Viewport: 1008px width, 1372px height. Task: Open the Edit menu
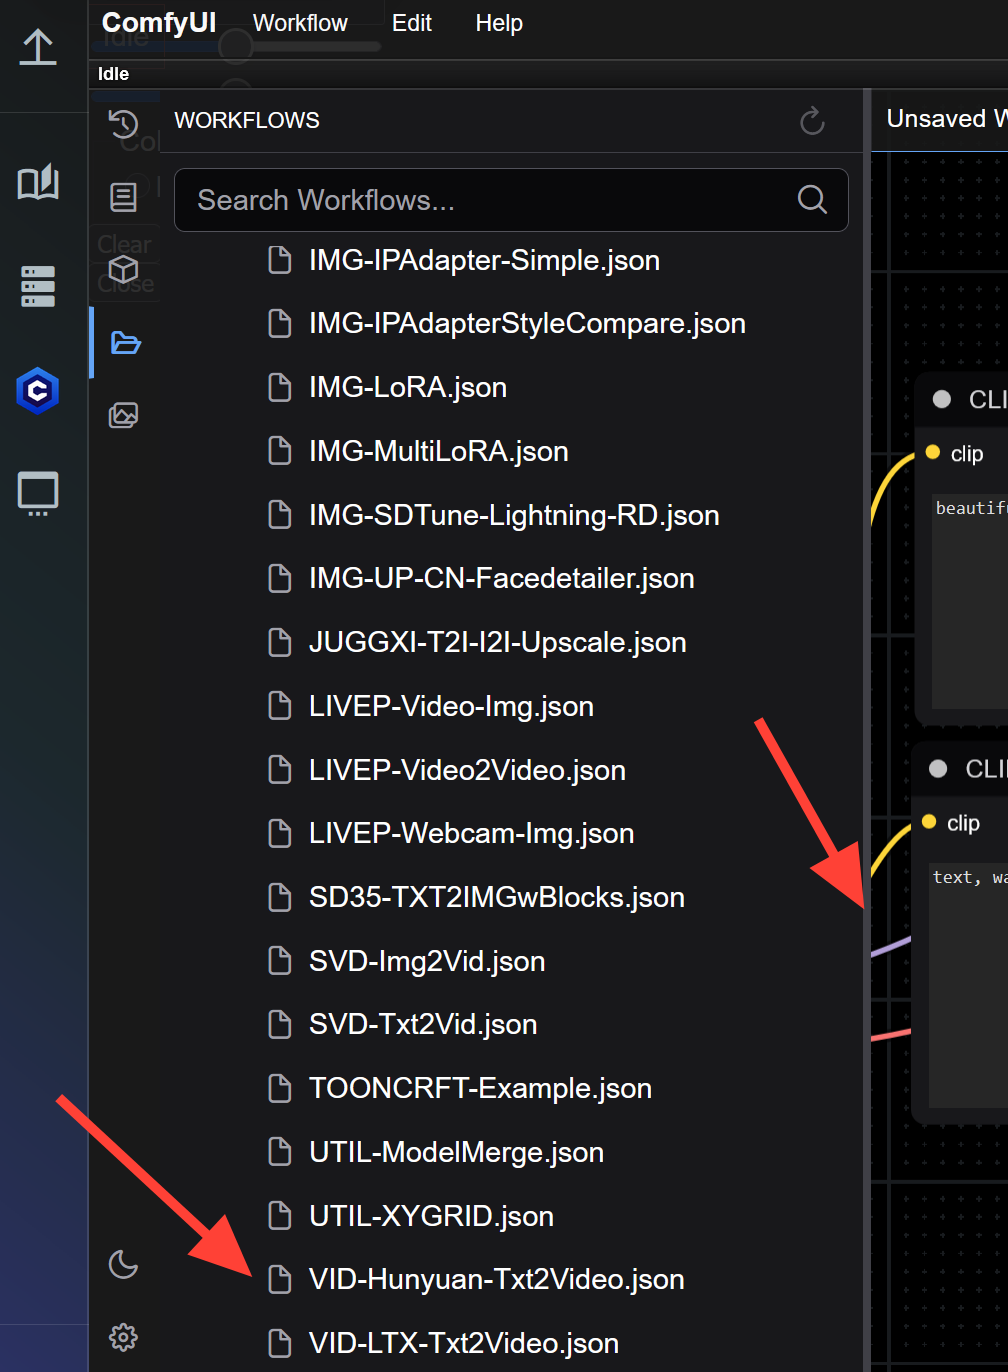(x=412, y=23)
